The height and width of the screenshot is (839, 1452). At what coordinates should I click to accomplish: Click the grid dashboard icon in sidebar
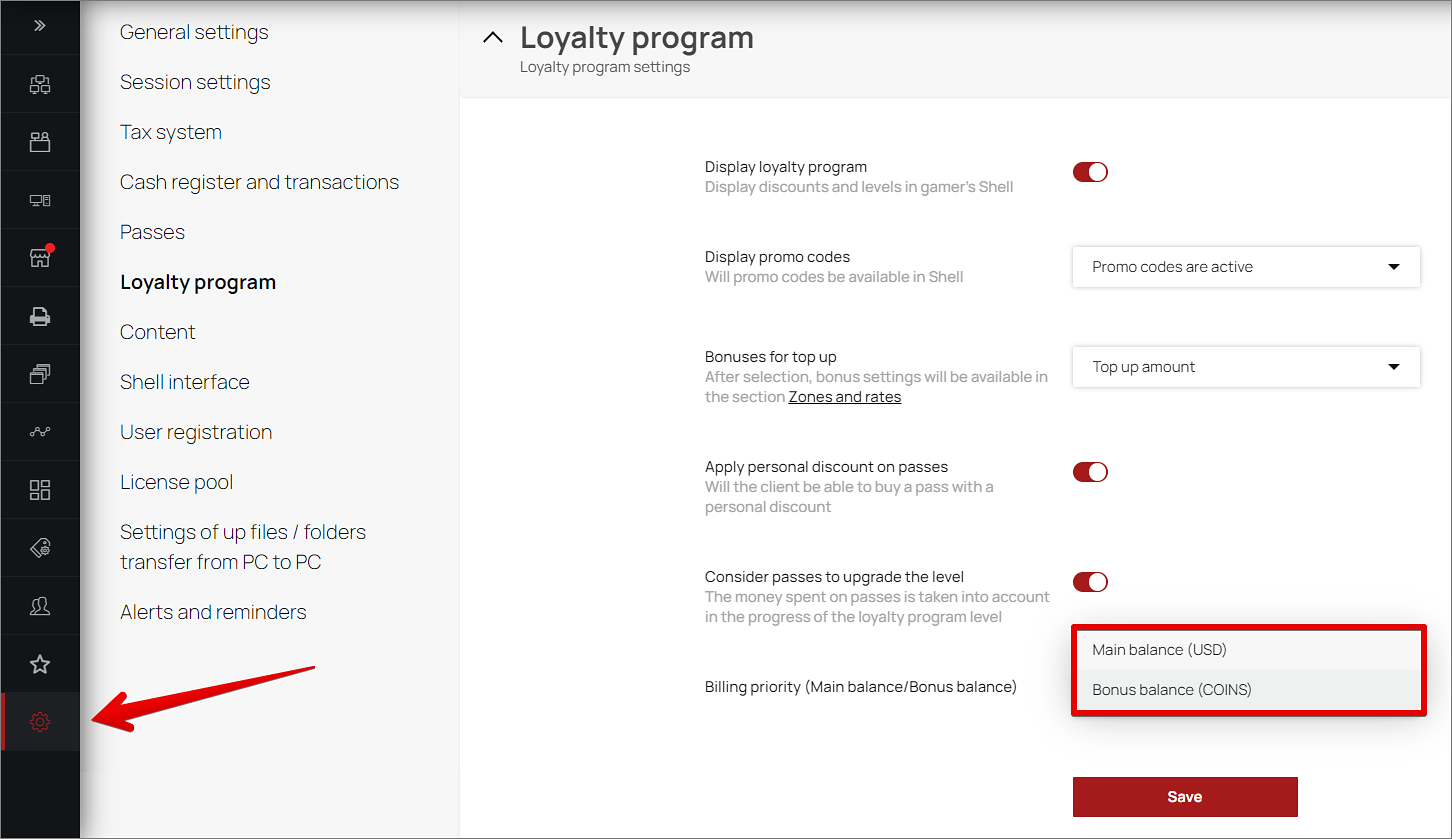click(40, 490)
